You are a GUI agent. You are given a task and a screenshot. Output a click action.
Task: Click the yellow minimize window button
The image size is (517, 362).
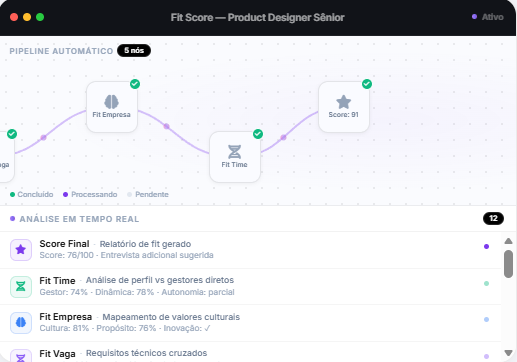click(x=27, y=17)
